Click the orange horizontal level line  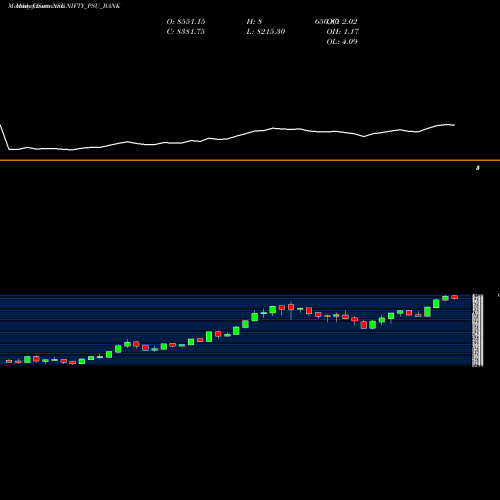(250, 160)
